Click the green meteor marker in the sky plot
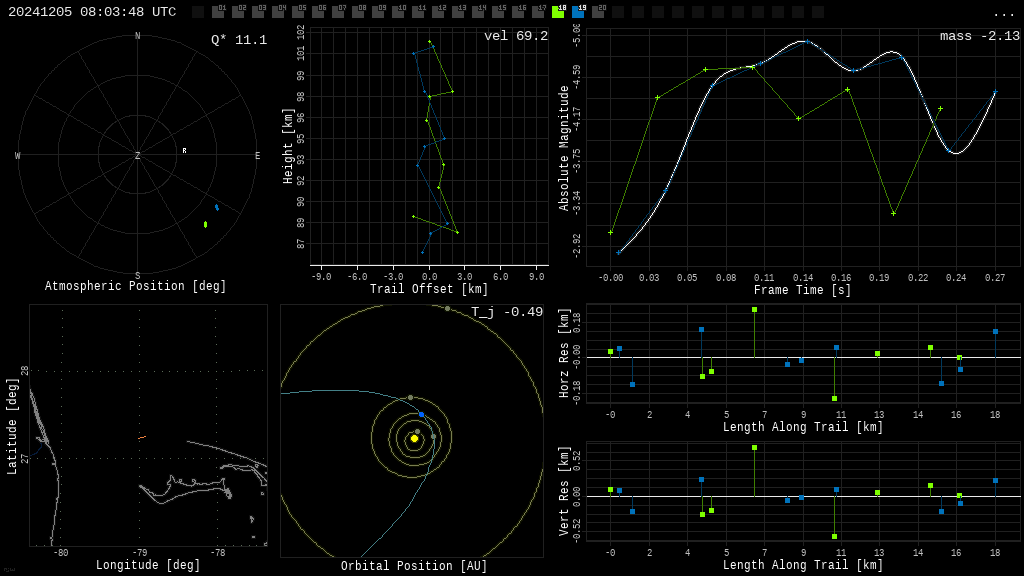Screen dimensions: 1024x576 (206, 224)
